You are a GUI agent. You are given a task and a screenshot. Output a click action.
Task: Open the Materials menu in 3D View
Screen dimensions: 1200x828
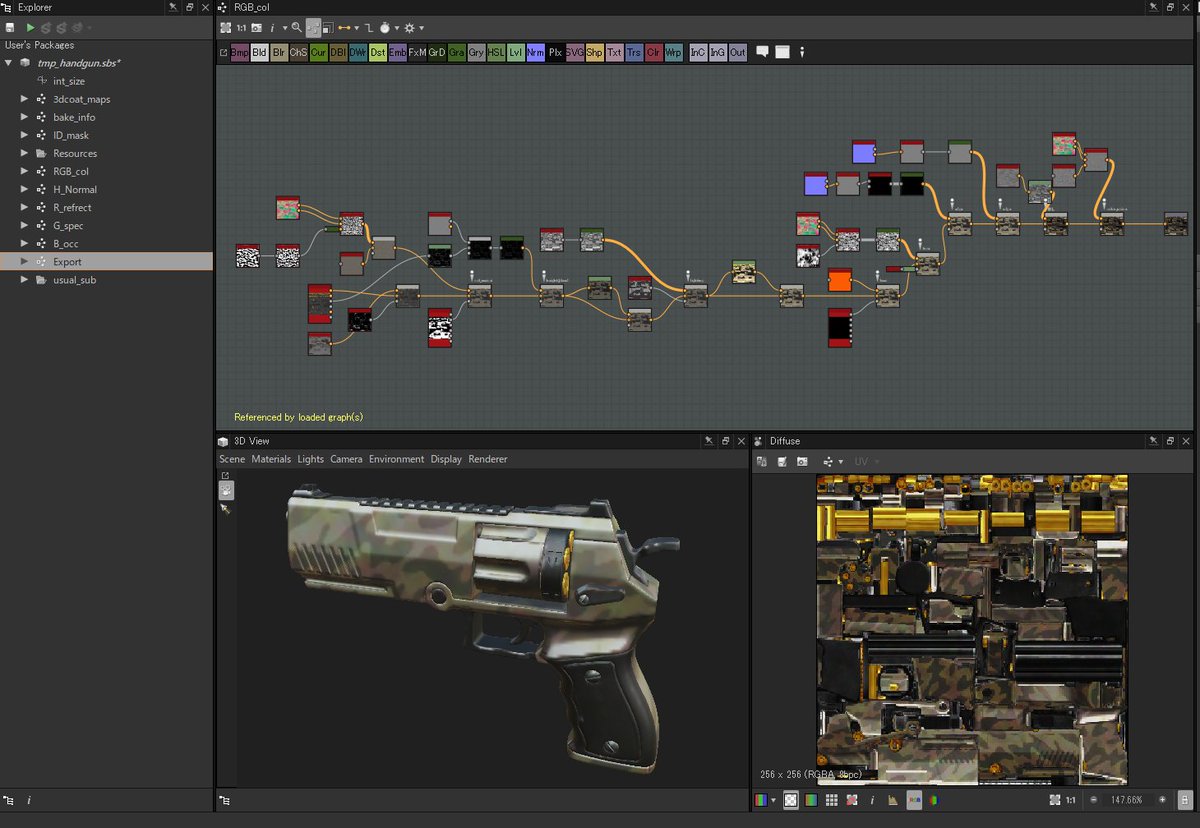(271, 459)
